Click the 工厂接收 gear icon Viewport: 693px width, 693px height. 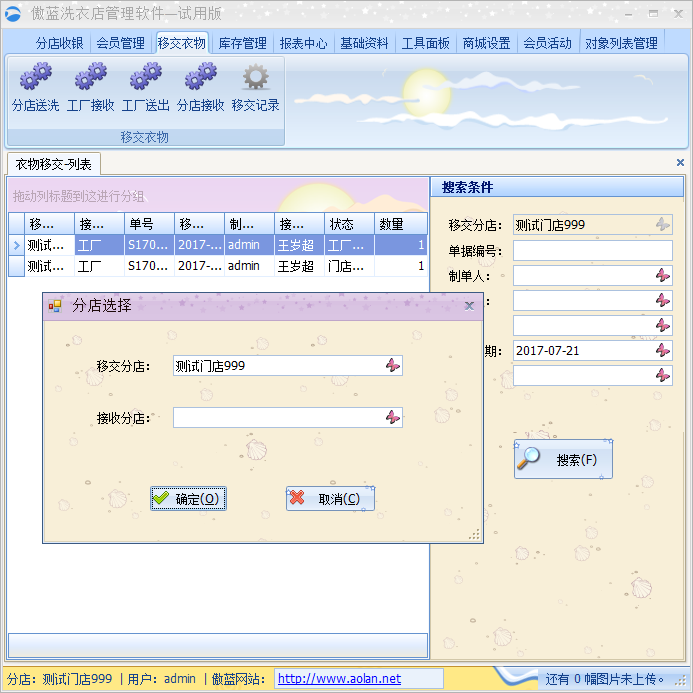tap(91, 77)
